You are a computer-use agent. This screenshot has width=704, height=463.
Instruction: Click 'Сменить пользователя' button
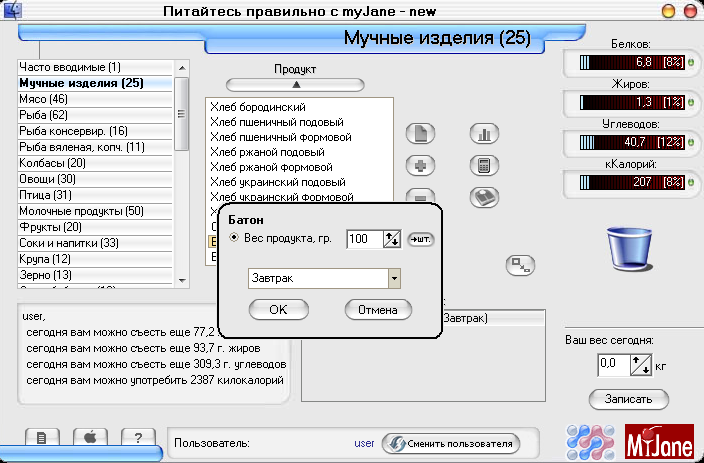452,443
